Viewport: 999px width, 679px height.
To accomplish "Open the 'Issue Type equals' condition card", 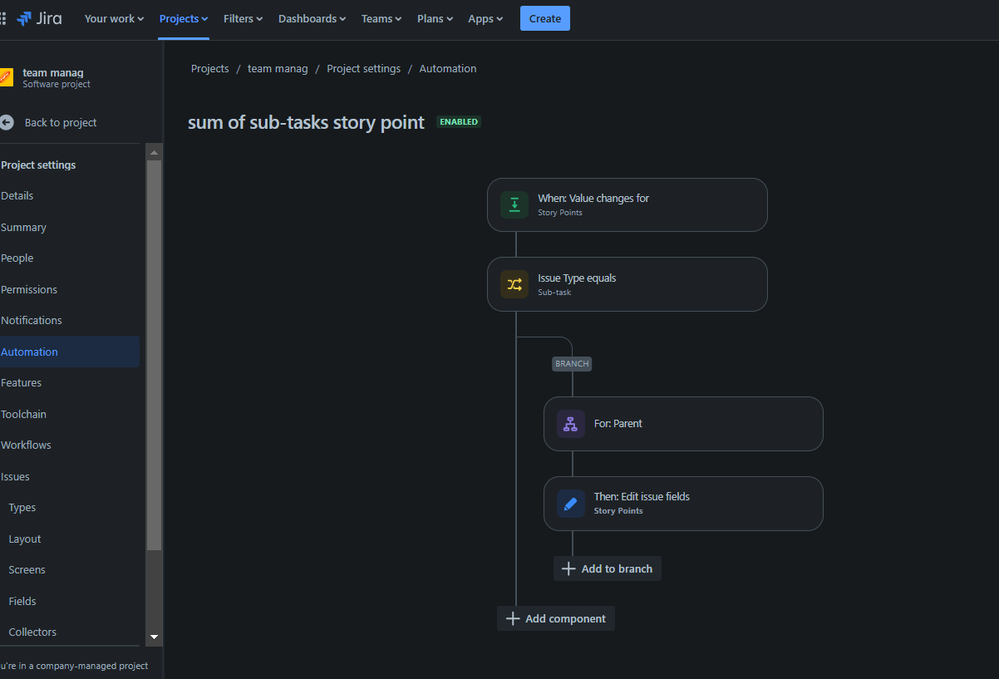I will 627,284.
